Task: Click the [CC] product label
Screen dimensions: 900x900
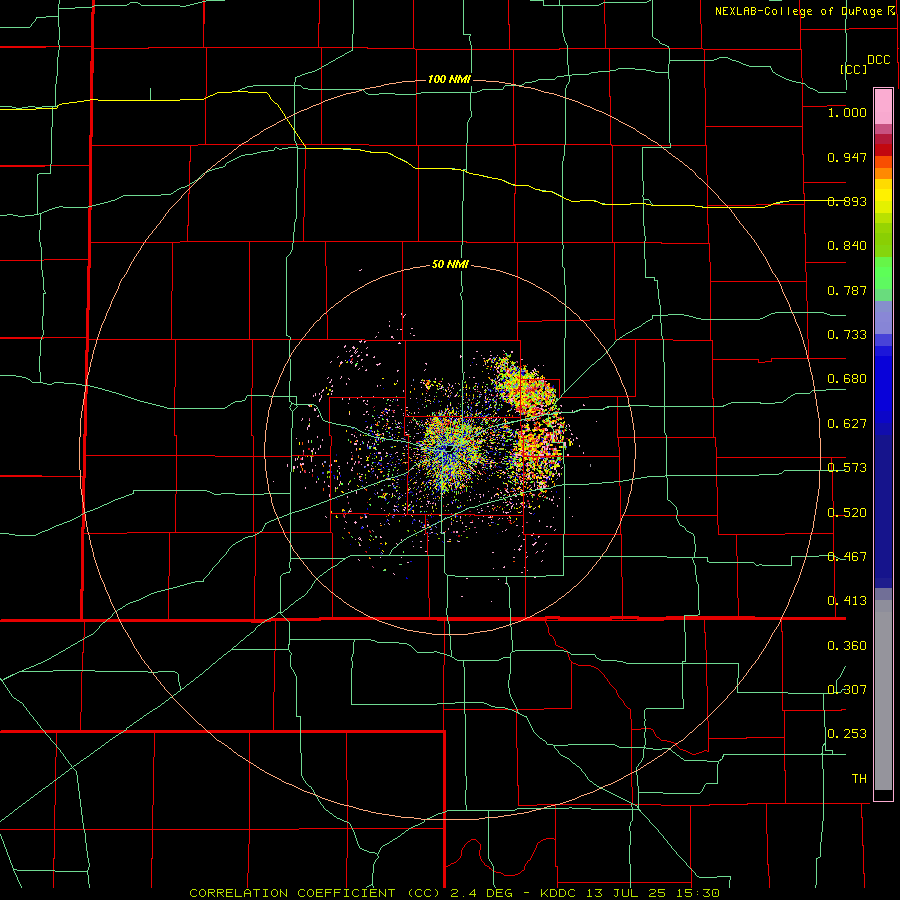Action: click(854, 69)
